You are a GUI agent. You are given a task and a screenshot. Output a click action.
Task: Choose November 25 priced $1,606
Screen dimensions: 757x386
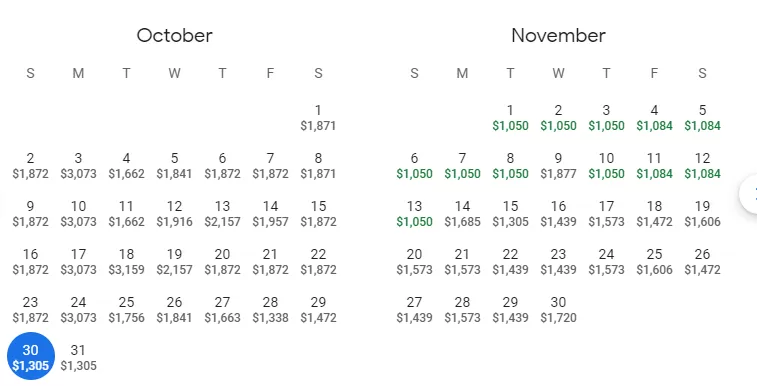654,262
